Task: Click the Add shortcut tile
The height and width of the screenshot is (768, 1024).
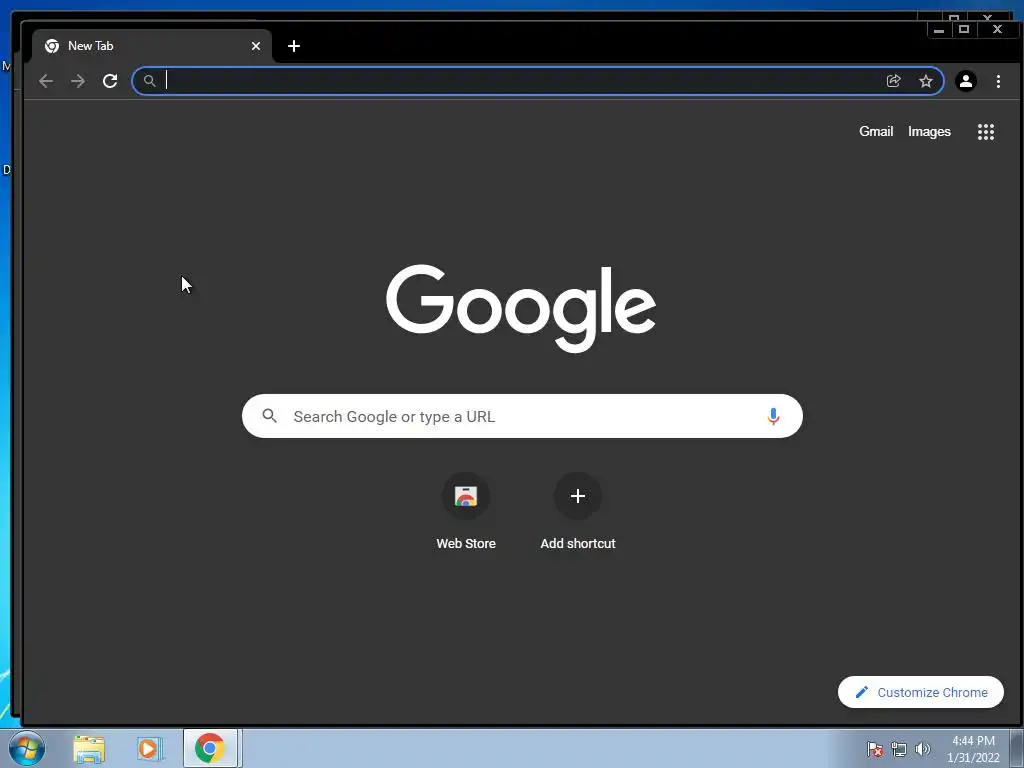Action: (x=578, y=511)
